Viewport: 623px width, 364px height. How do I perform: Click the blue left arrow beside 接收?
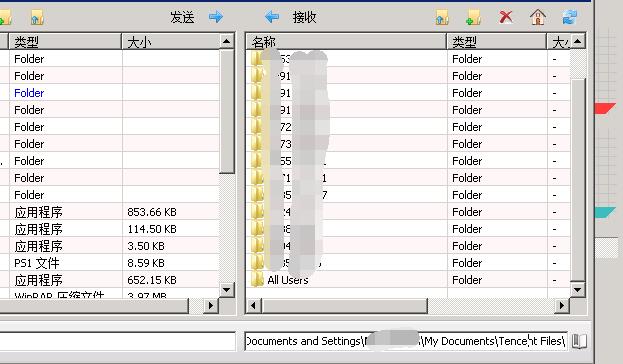pos(272,17)
